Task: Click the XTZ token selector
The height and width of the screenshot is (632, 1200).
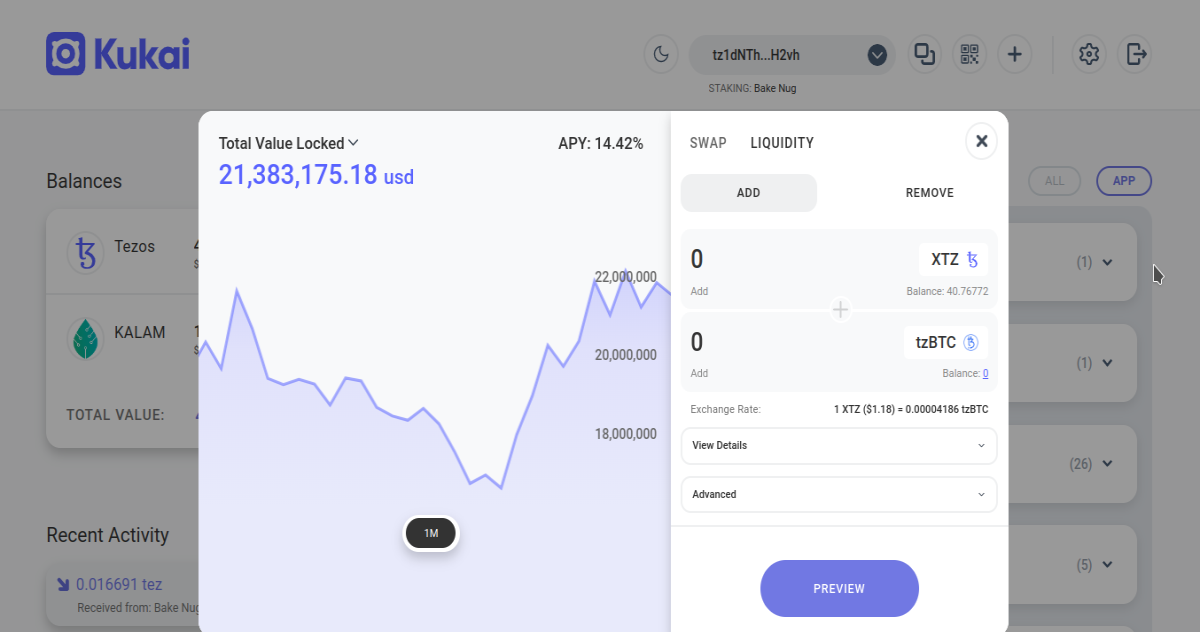Action: 954,260
